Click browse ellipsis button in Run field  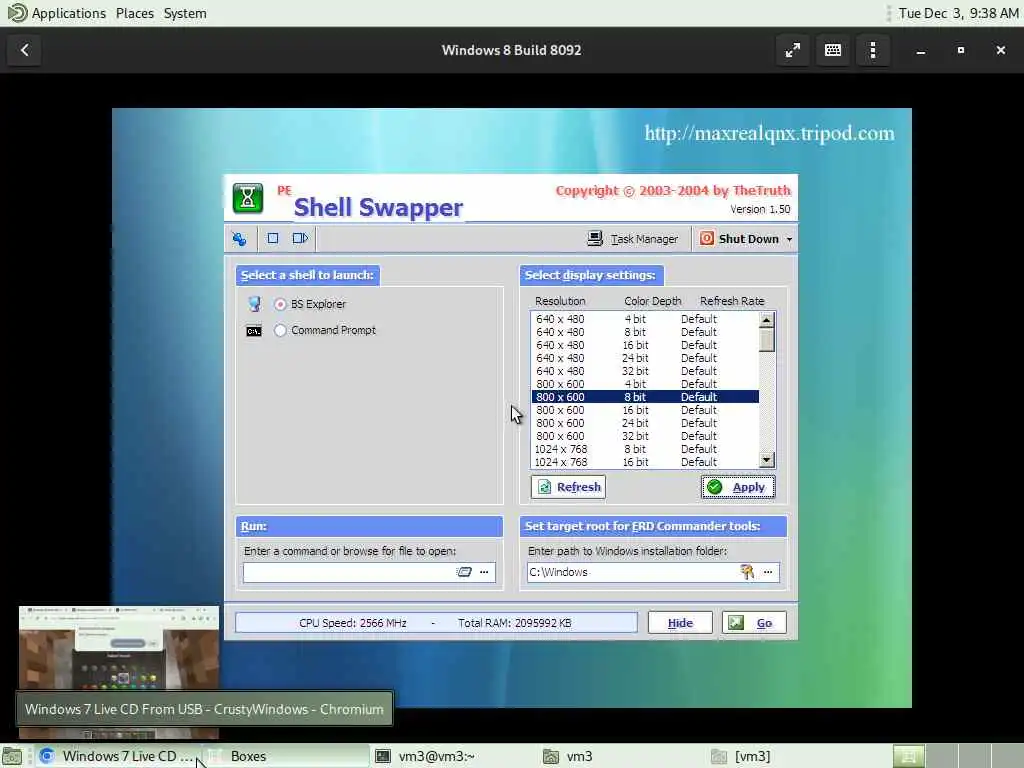(x=484, y=572)
